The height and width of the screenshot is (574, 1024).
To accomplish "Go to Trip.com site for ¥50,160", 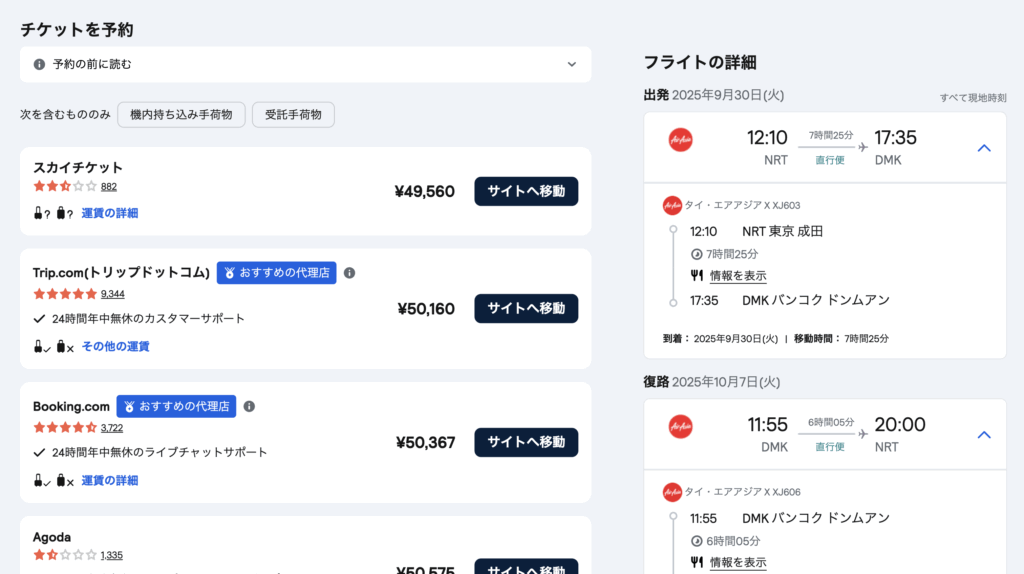I will point(526,309).
